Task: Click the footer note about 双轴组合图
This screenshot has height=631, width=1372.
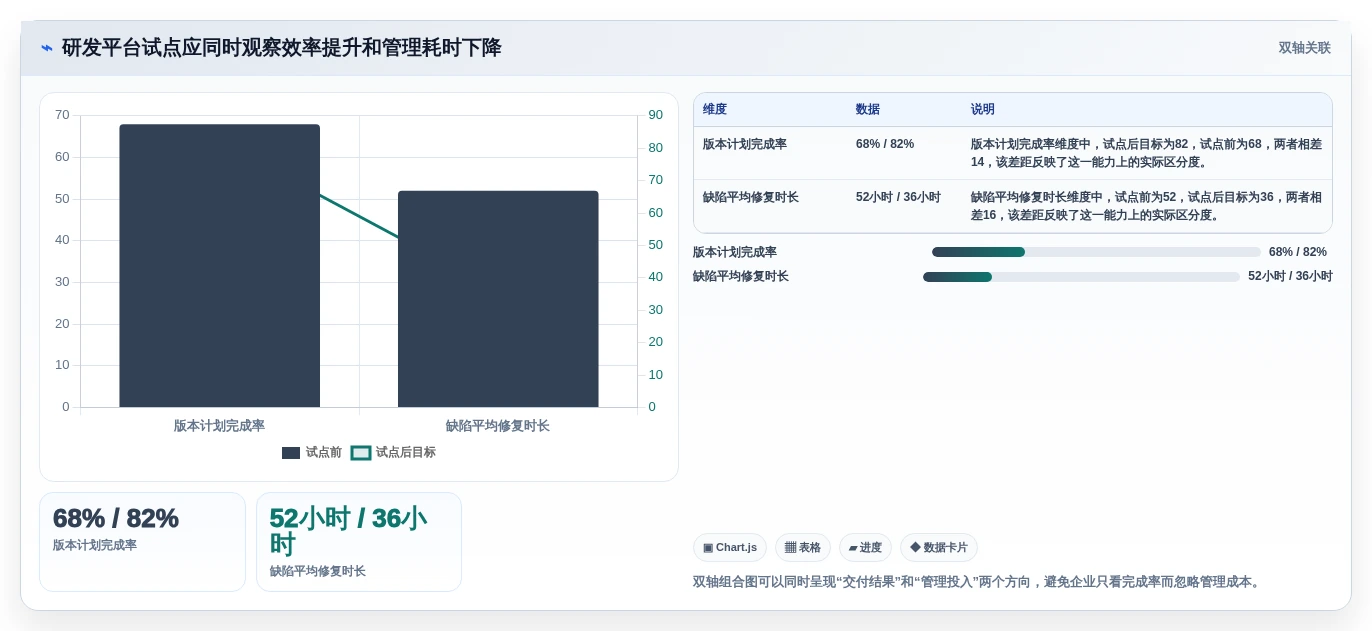Action: click(978, 581)
